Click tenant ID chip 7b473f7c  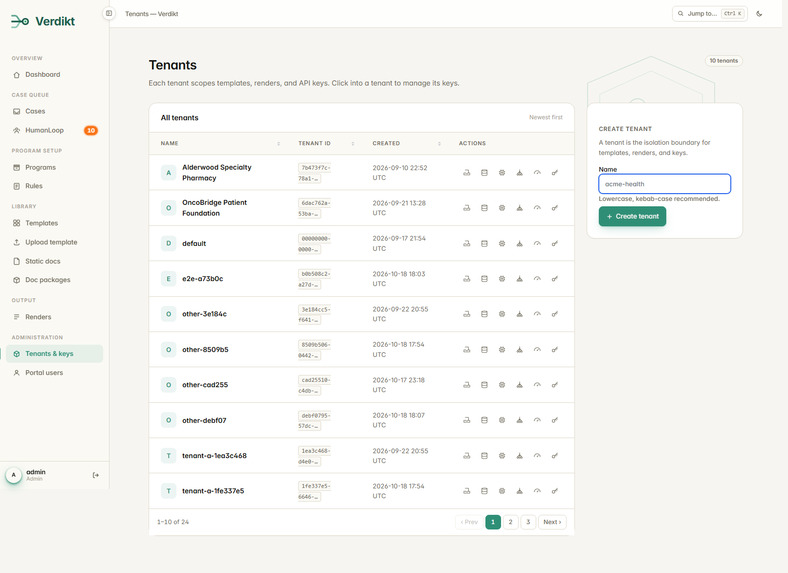(x=314, y=173)
